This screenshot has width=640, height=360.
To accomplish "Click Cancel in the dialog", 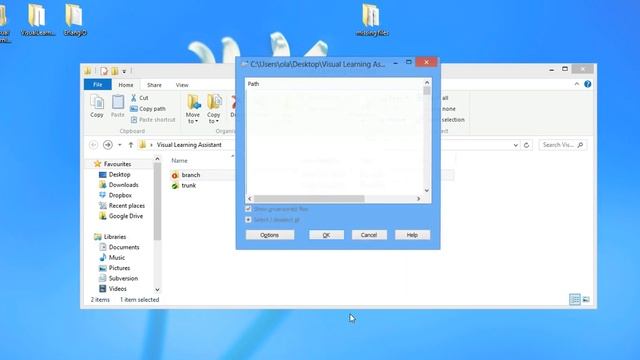I will click(x=369, y=235).
